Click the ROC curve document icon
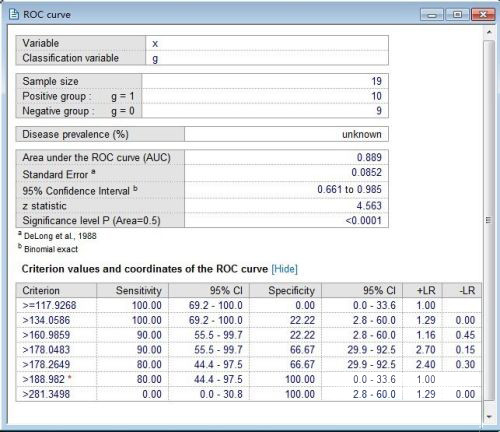Image resolution: width=500 pixels, height=432 pixels. click(x=13, y=14)
